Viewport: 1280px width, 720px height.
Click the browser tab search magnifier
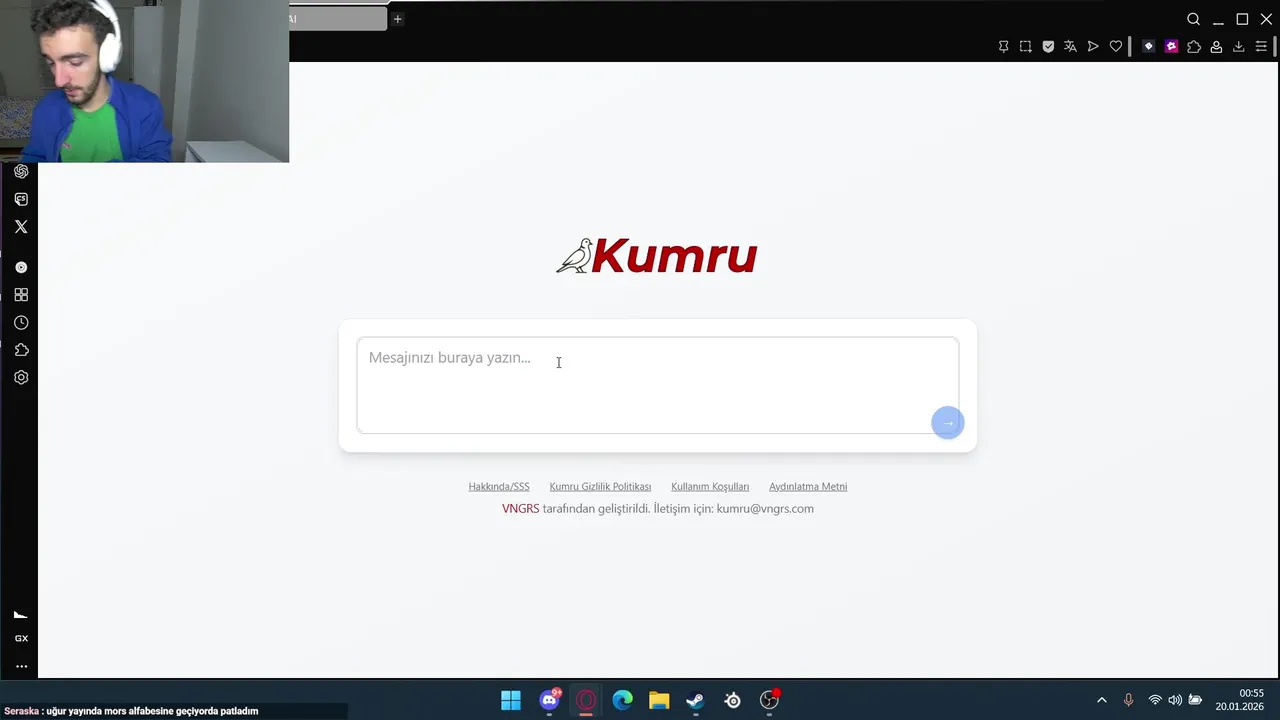tap(1193, 19)
